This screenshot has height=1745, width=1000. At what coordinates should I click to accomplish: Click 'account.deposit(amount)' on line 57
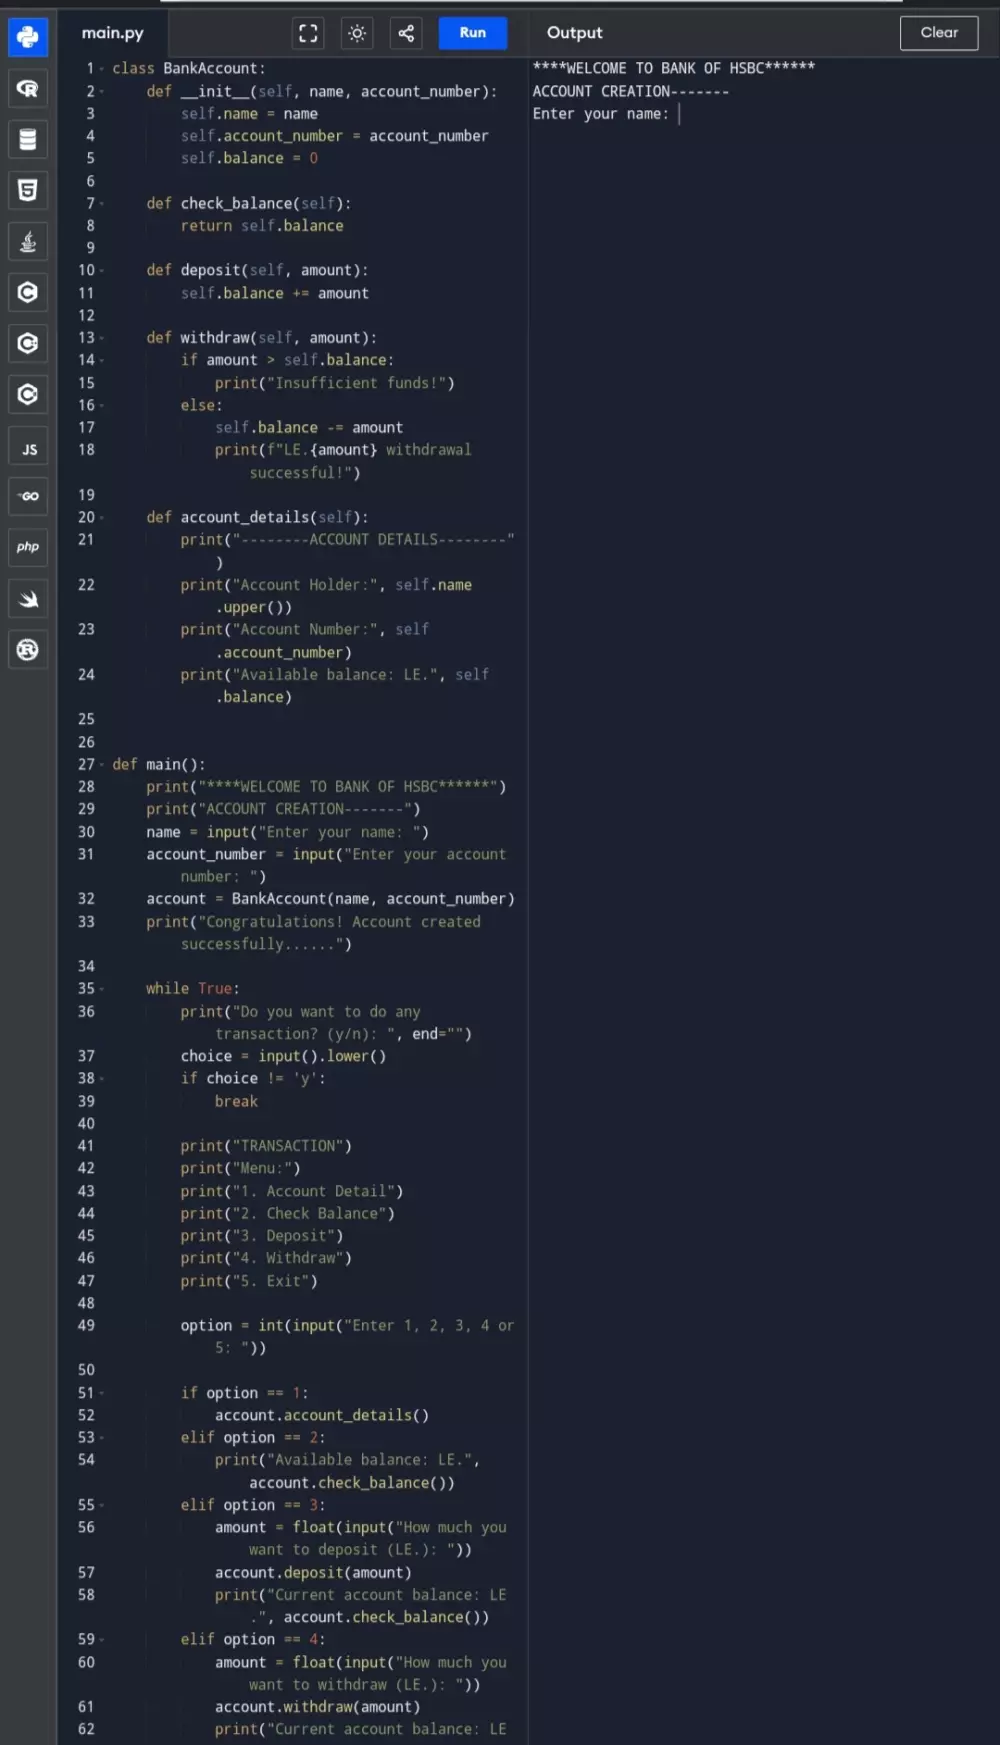tap(313, 1572)
